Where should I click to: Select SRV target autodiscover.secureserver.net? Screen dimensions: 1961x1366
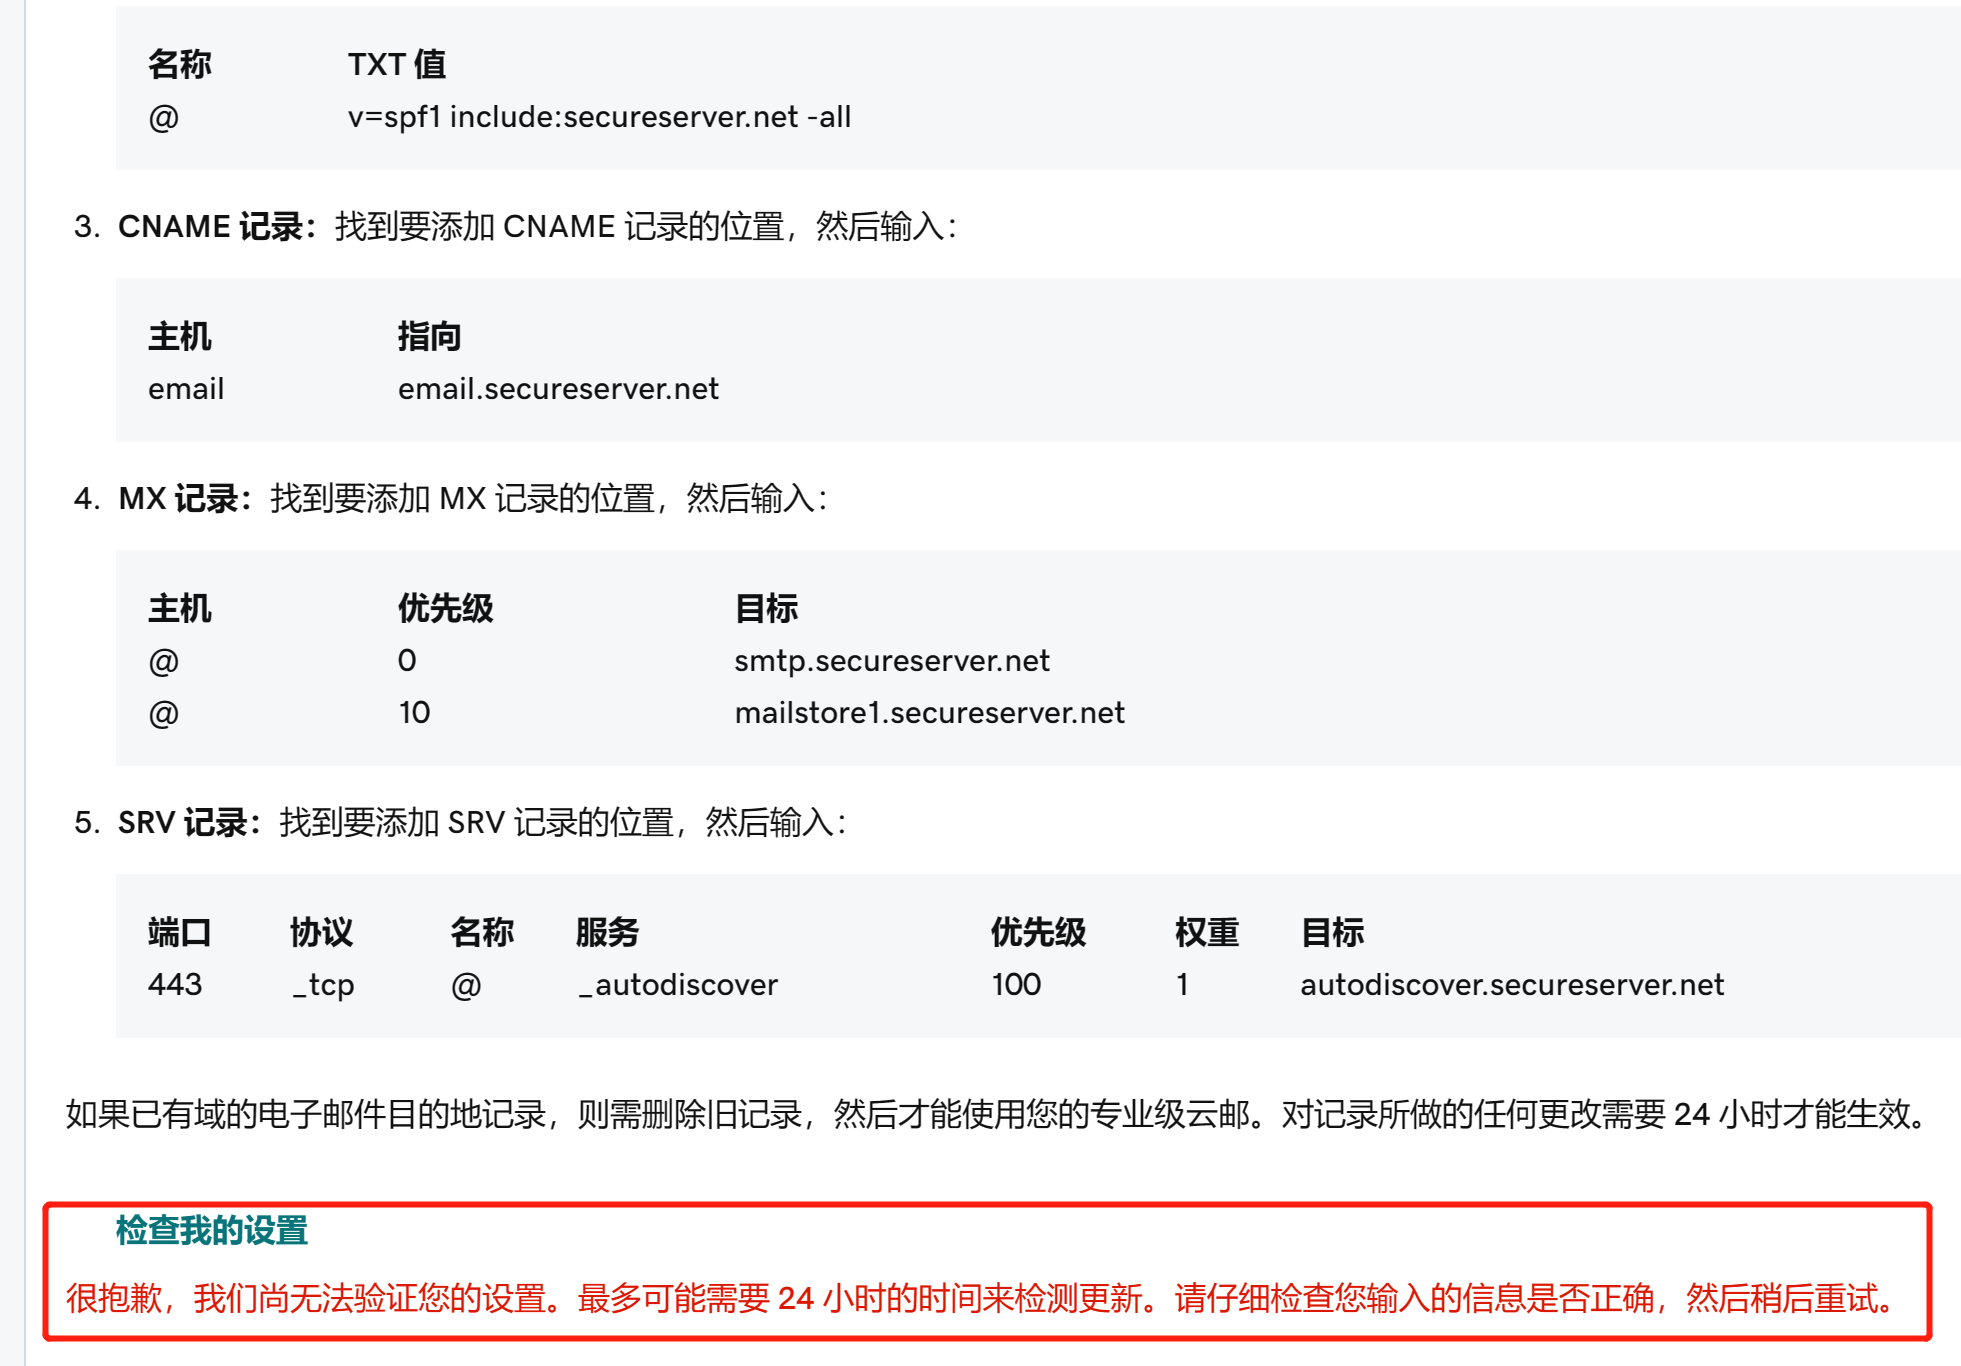(1512, 985)
